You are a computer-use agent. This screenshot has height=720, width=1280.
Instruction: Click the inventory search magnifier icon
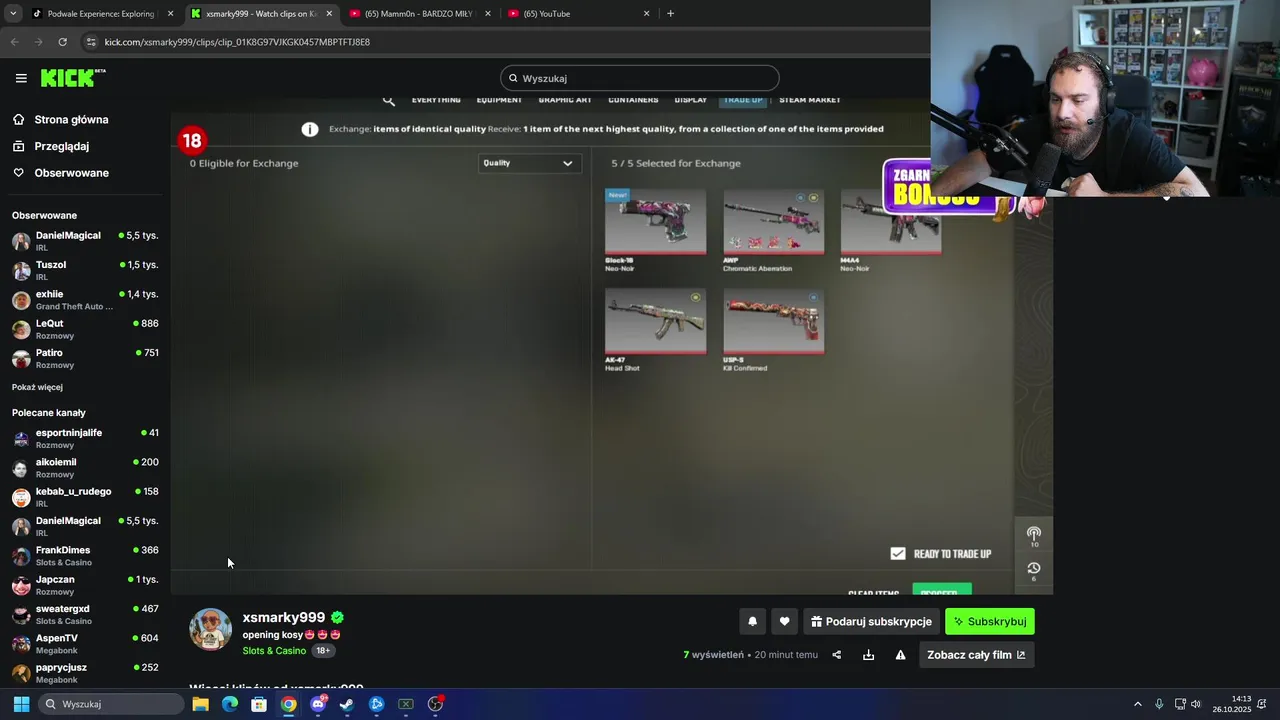pyautogui.click(x=389, y=100)
